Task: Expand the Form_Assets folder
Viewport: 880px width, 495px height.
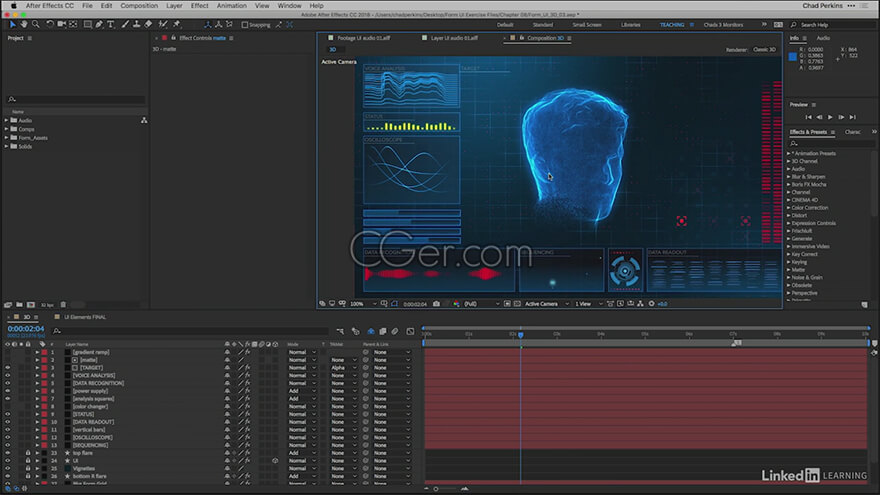Action: pyautogui.click(x=7, y=138)
